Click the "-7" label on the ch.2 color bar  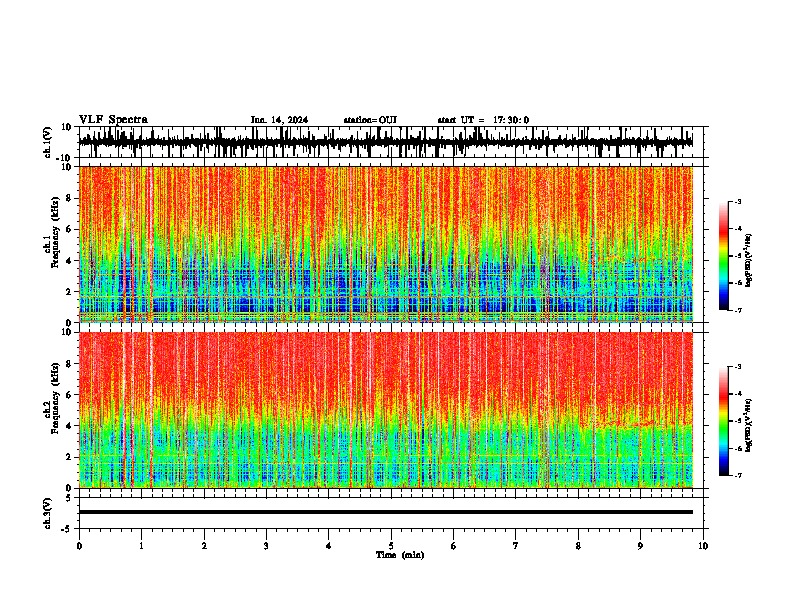[x=738, y=475]
